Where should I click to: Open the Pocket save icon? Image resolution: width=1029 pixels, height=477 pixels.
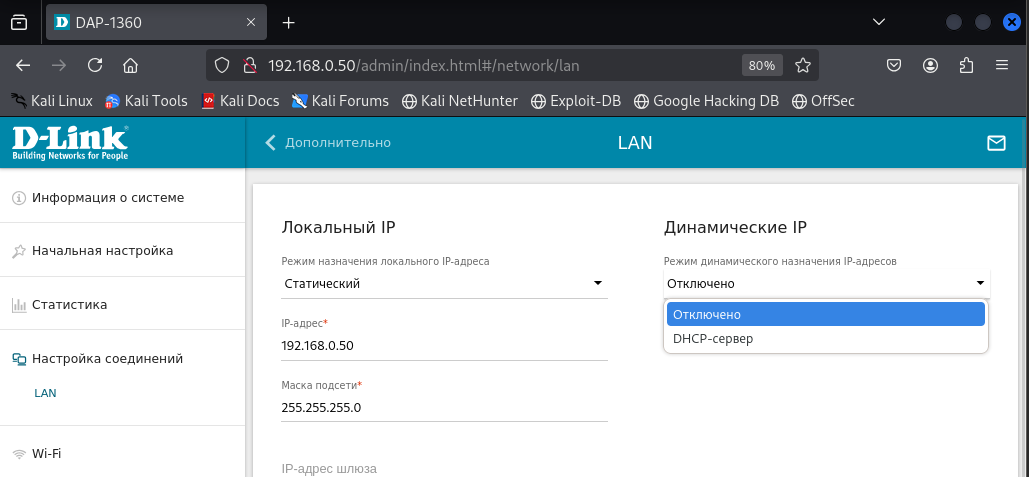point(894,65)
